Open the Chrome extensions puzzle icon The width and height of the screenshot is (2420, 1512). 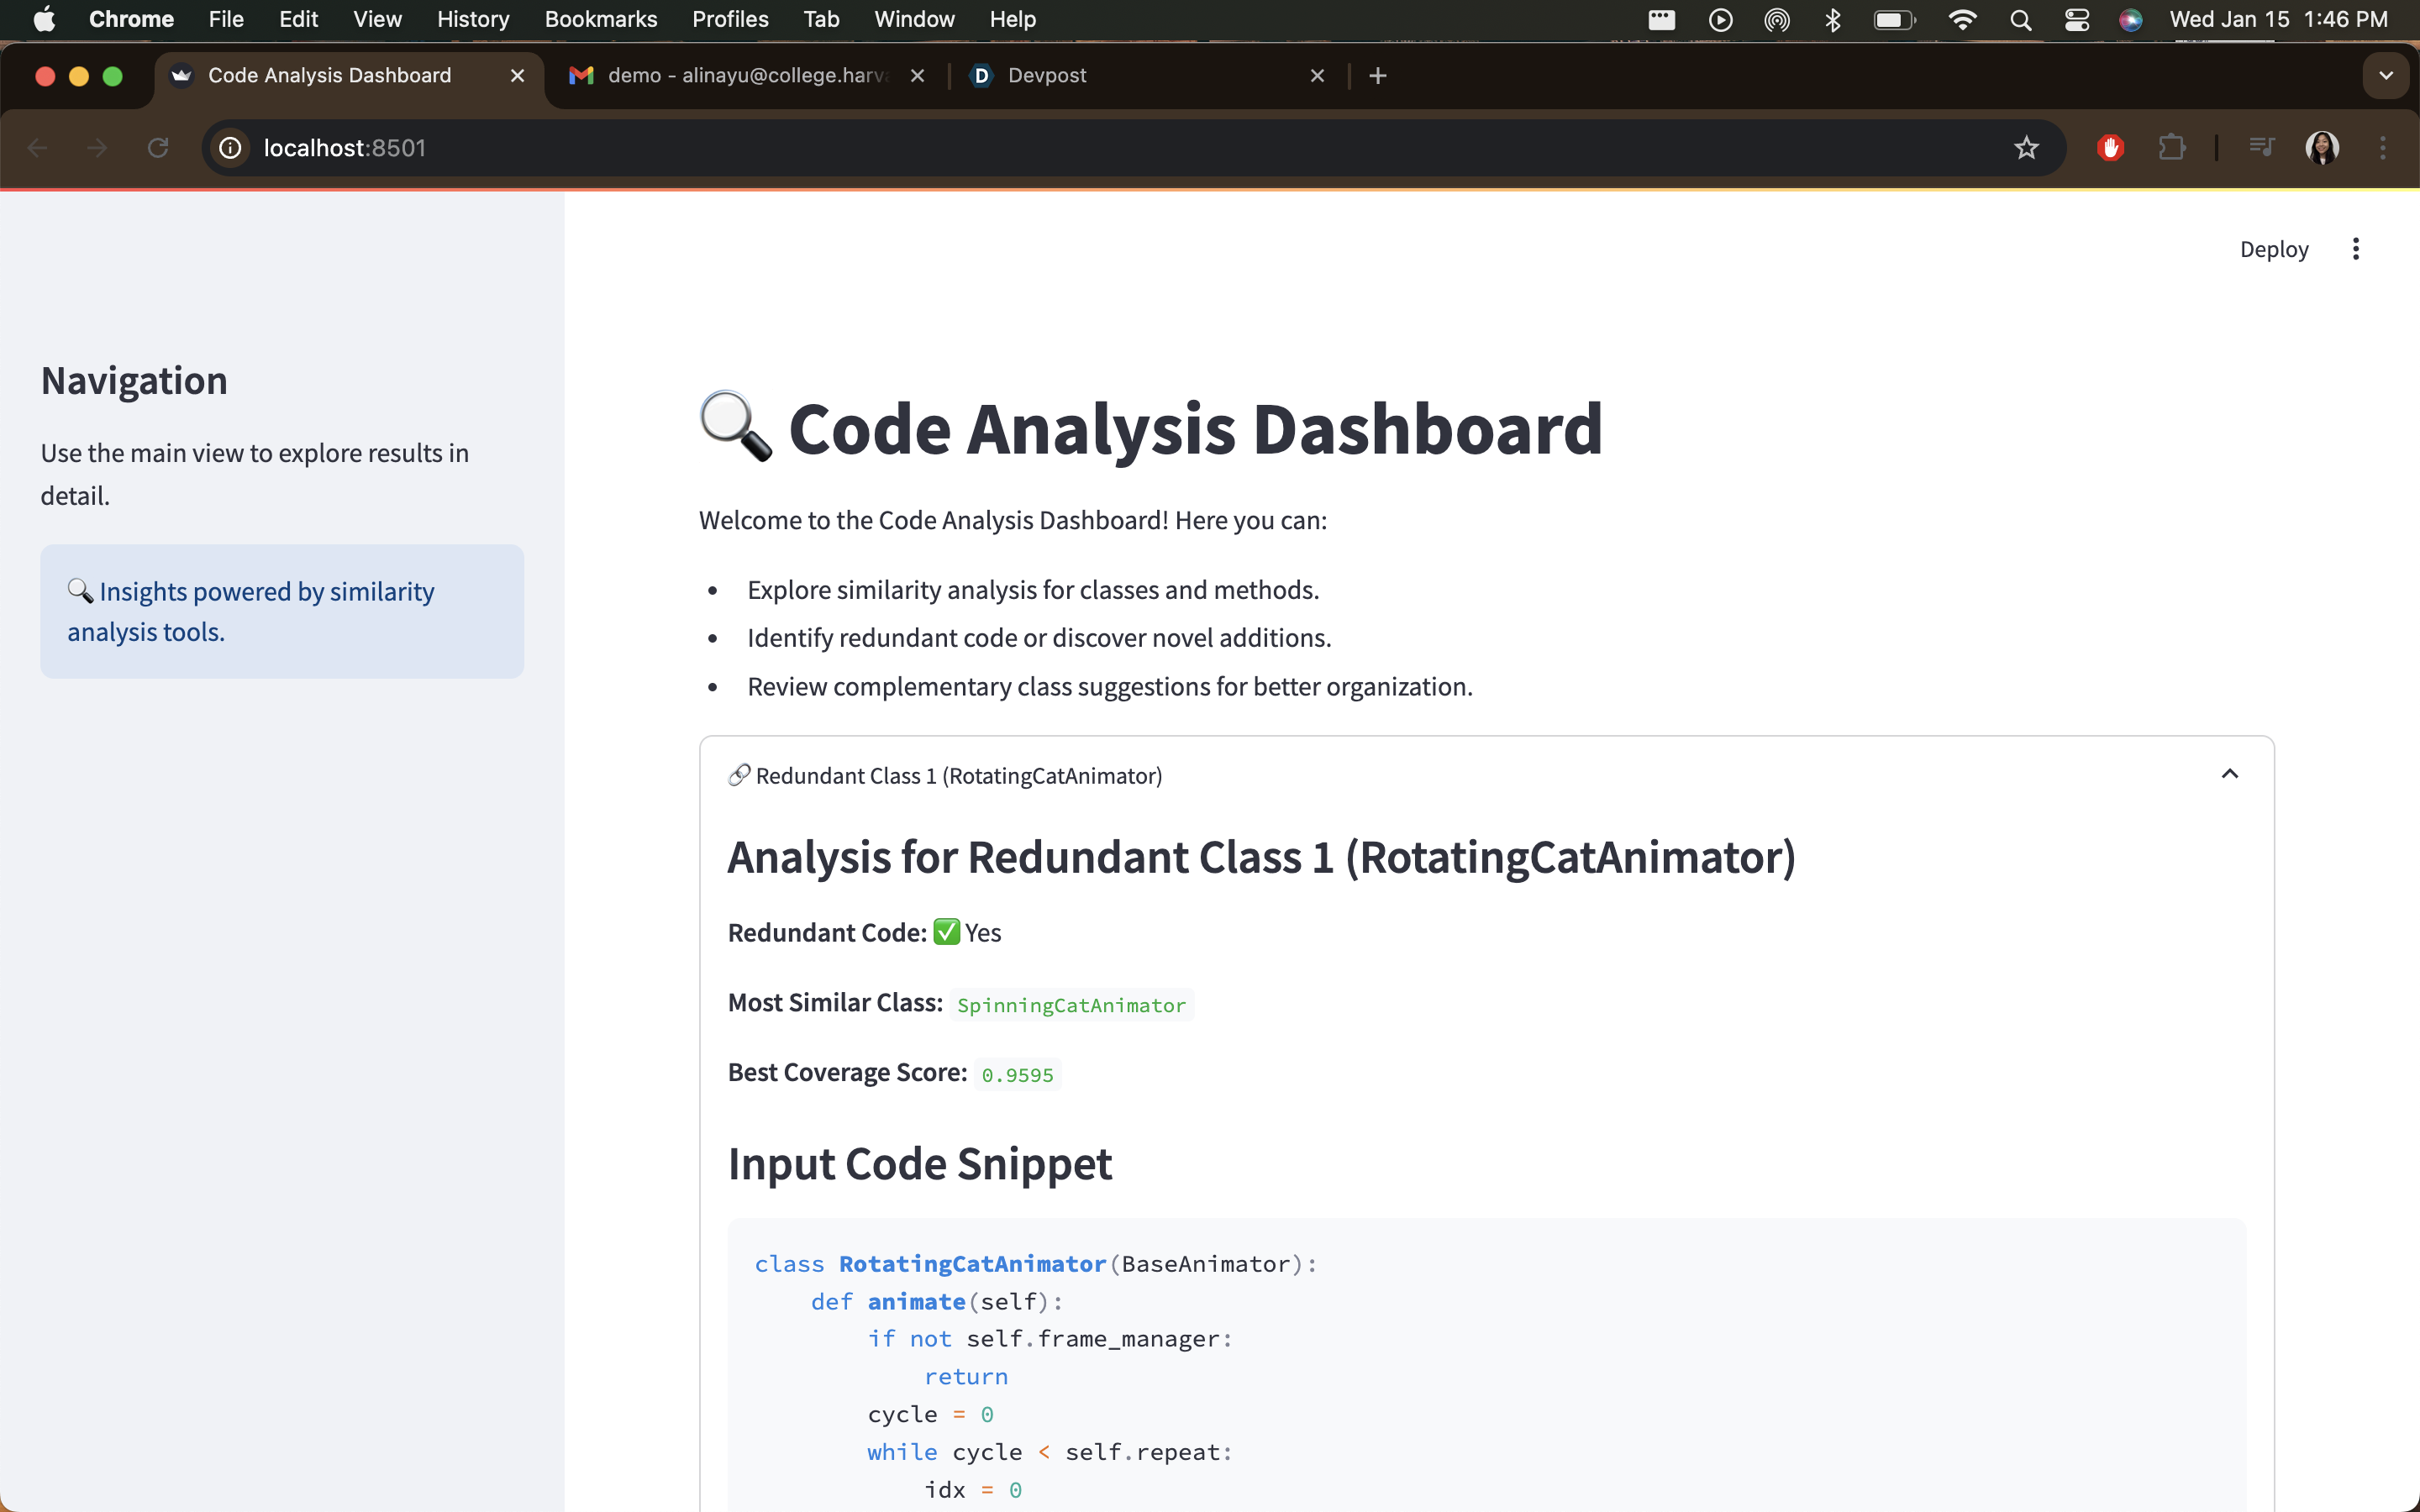pyautogui.click(x=2171, y=148)
